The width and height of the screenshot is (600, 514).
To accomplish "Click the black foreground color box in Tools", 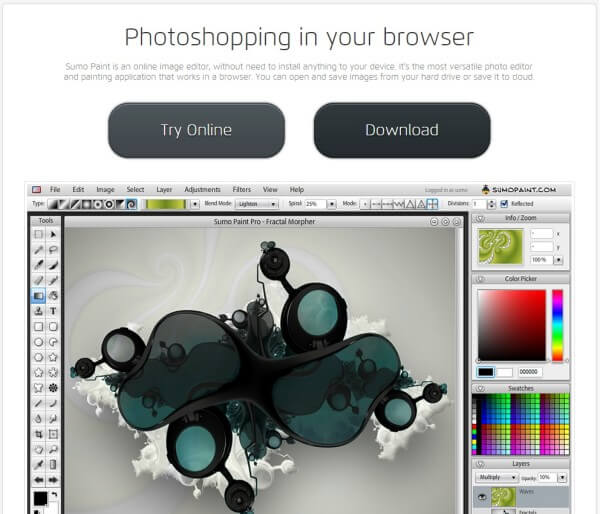I will (x=40, y=498).
